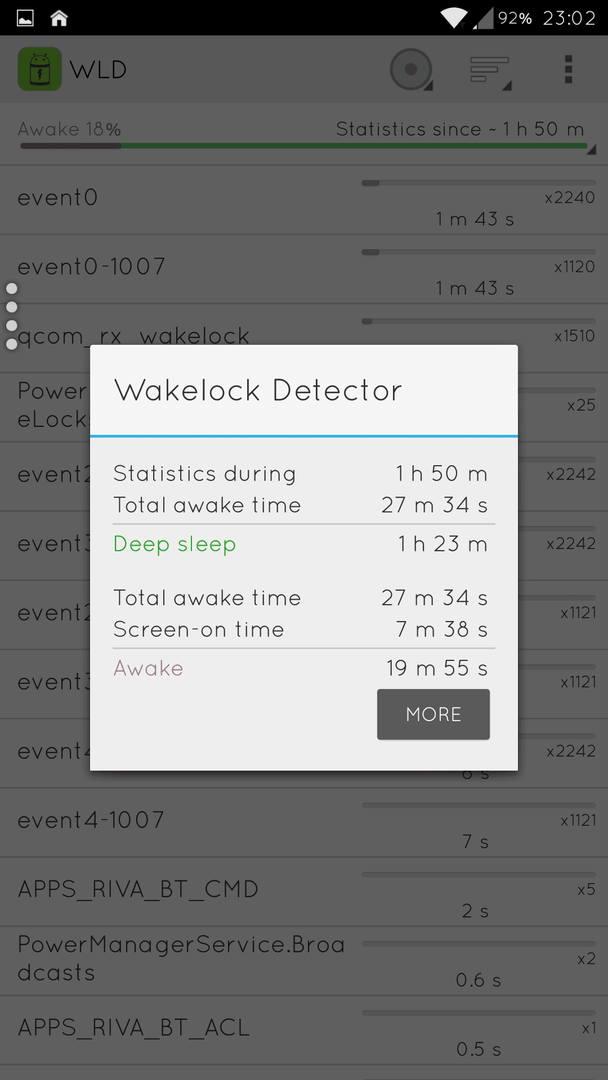Select the APPS_RIVA_BT_ACL row

coord(304,1030)
